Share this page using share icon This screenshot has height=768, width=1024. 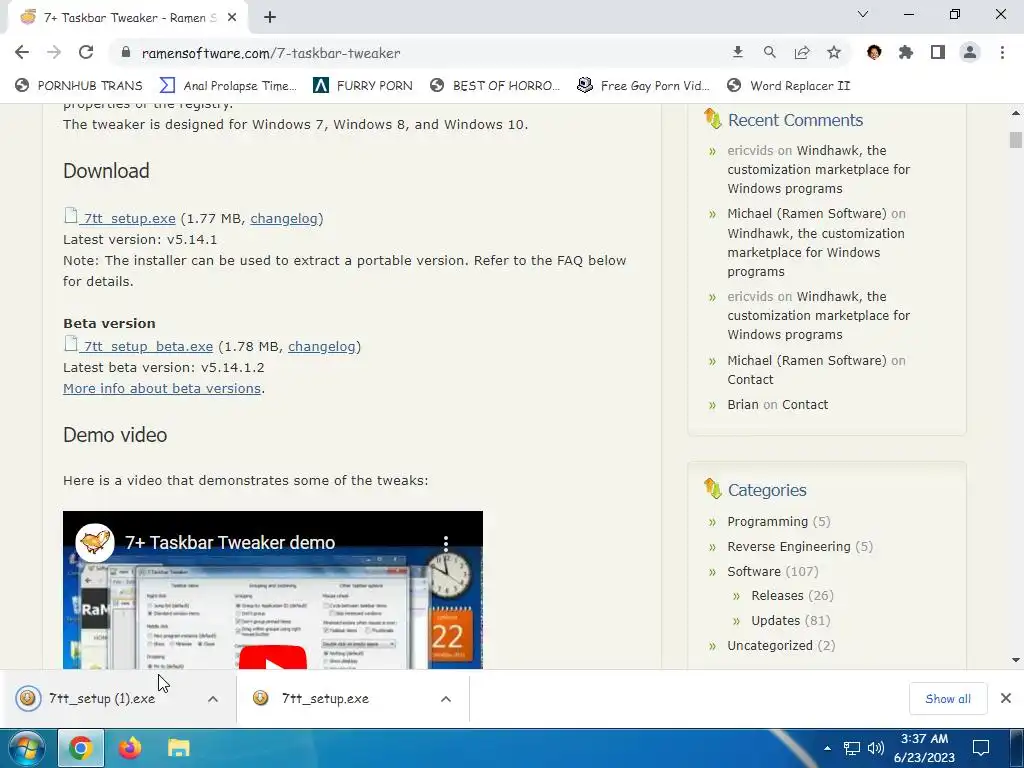pyautogui.click(x=801, y=52)
